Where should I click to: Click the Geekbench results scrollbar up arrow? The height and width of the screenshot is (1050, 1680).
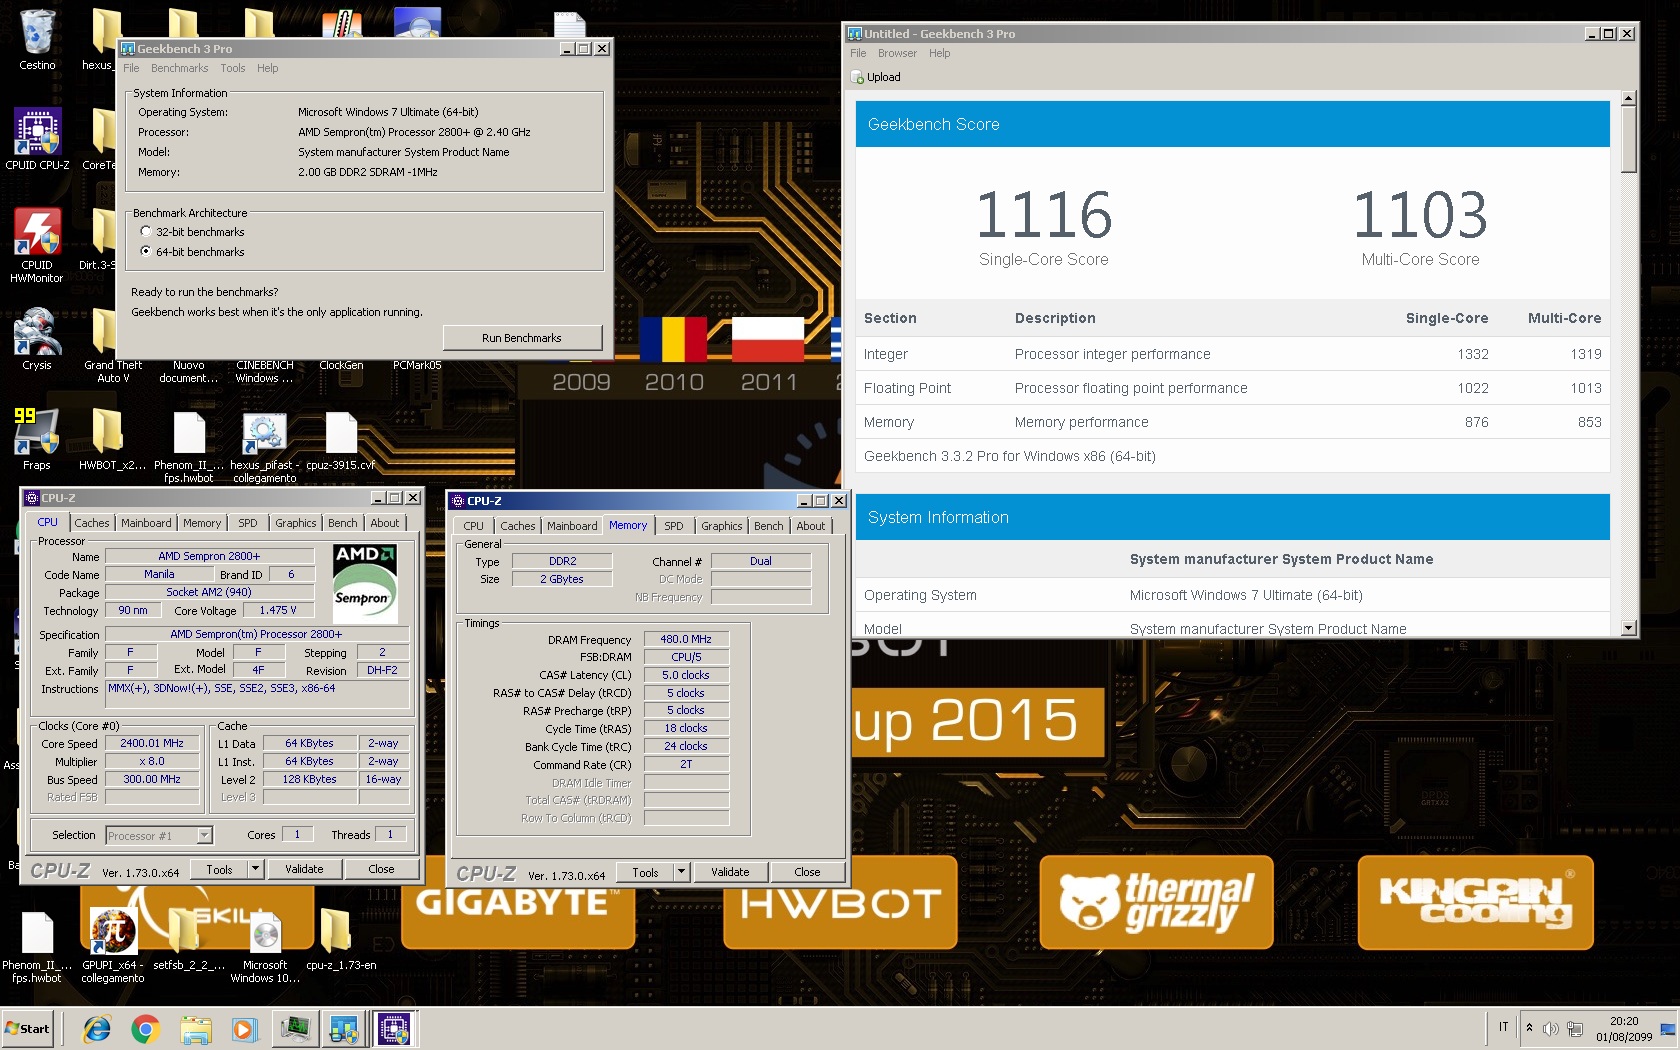click(1629, 98)
